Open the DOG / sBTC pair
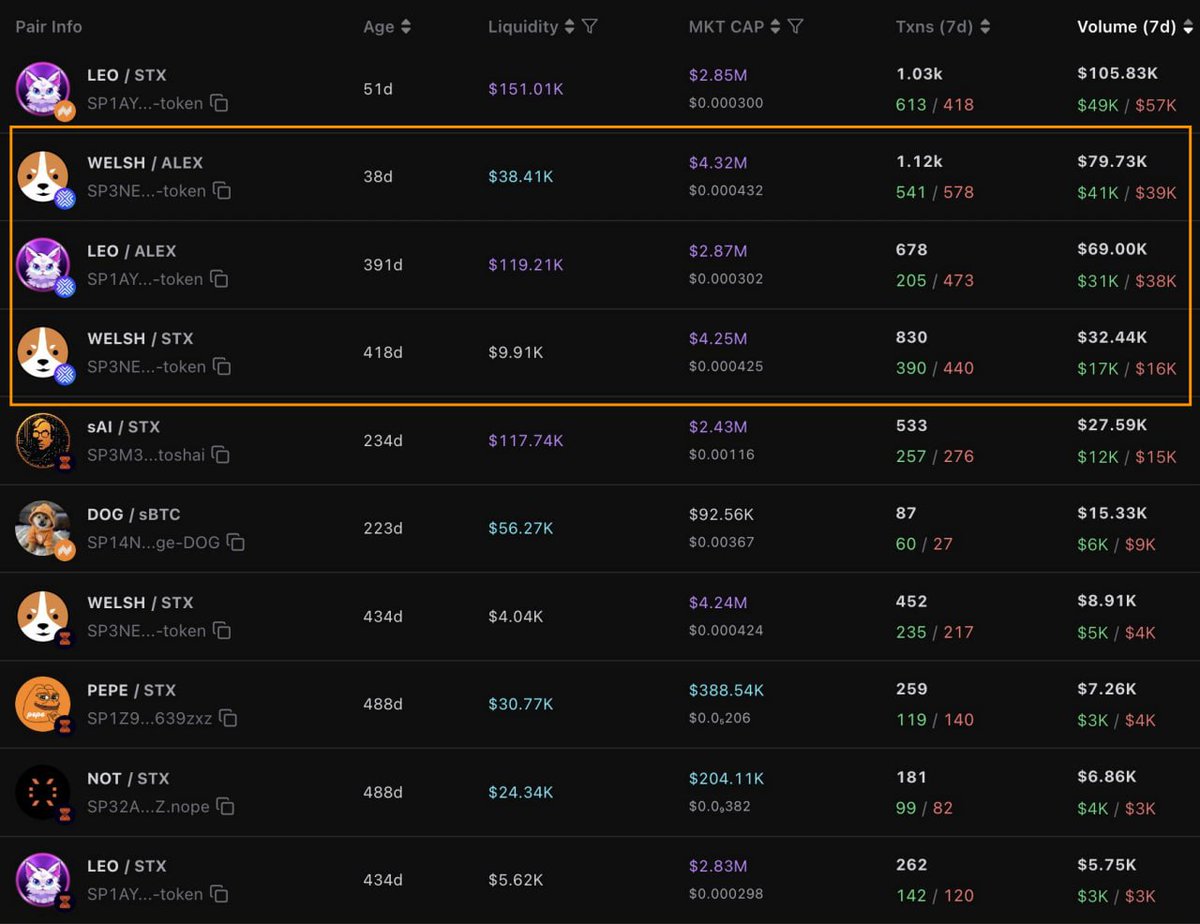The width and height of the screenshot is (1200, 924). [134, 515]
